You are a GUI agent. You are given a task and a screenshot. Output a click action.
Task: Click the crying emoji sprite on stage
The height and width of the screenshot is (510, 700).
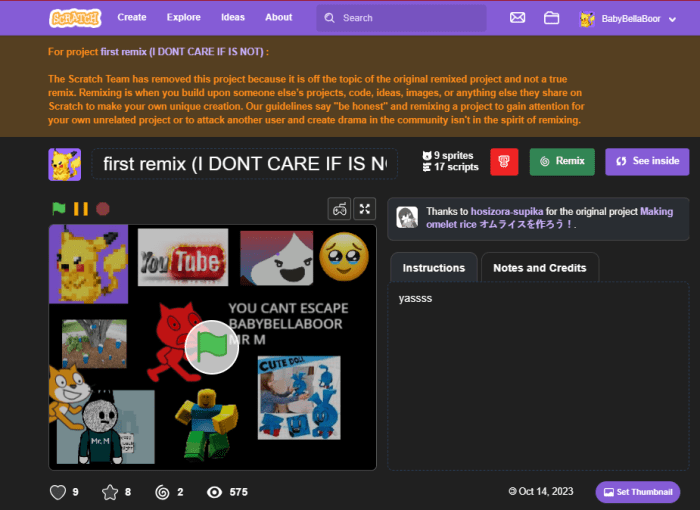pyautogui.click(x=344, y=257)
